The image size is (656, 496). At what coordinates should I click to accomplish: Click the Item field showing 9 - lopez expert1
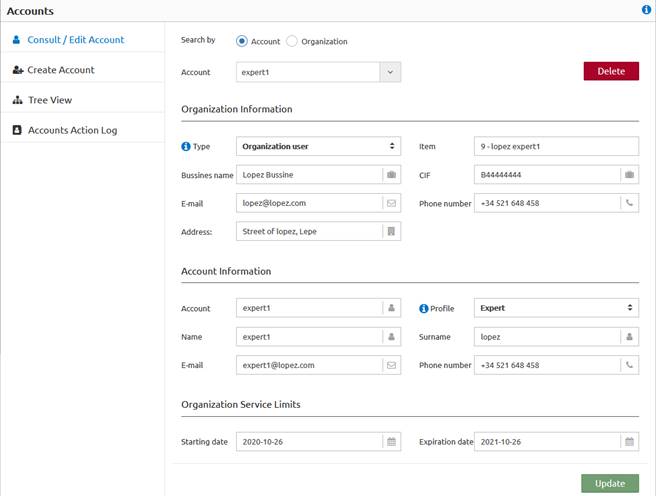tap(556, 146)
